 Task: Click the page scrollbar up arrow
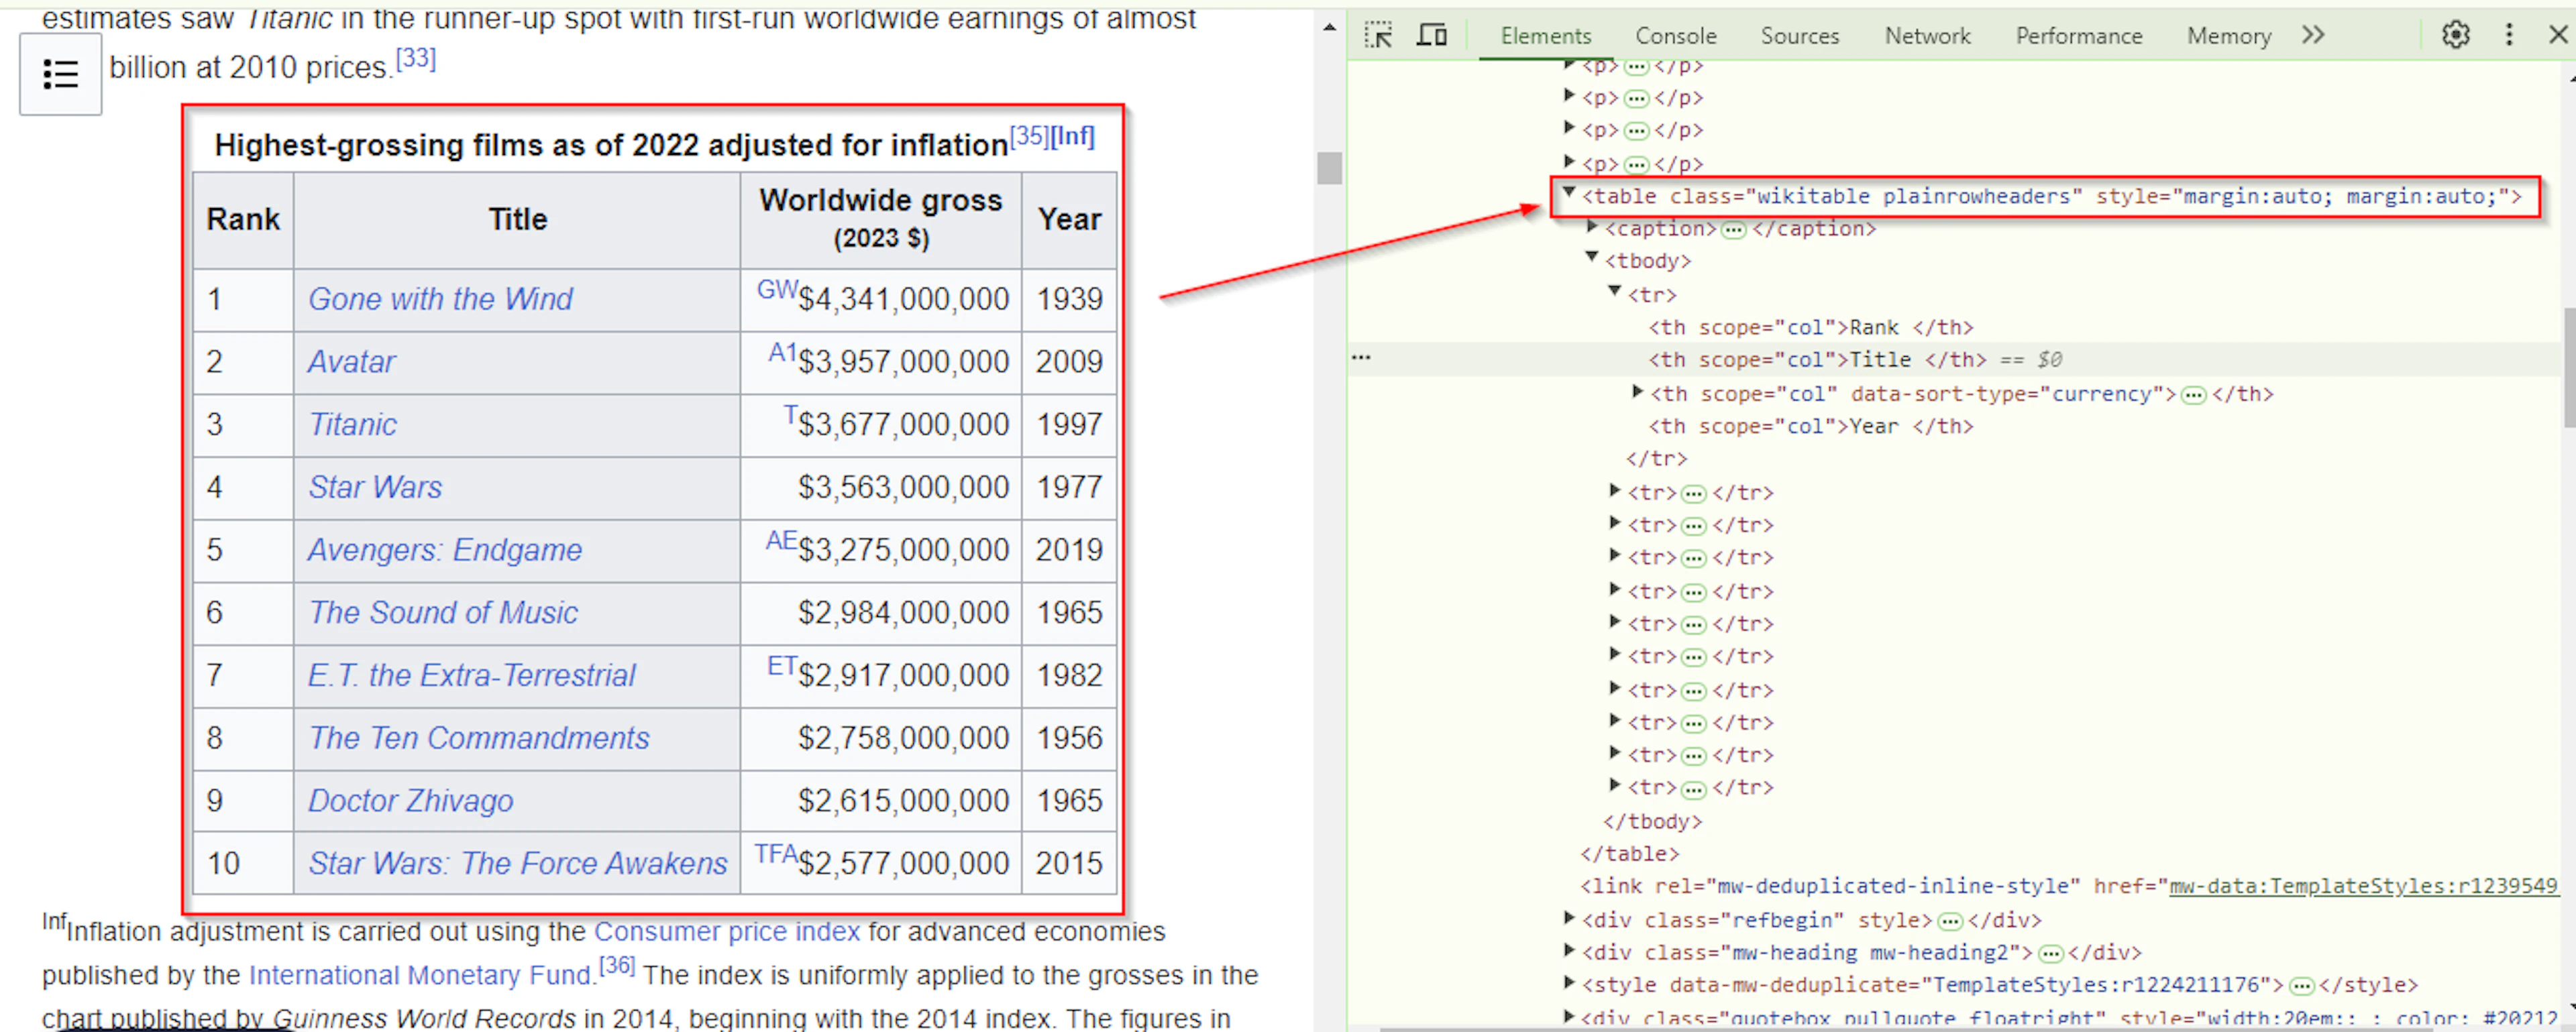coord(1329,28)
